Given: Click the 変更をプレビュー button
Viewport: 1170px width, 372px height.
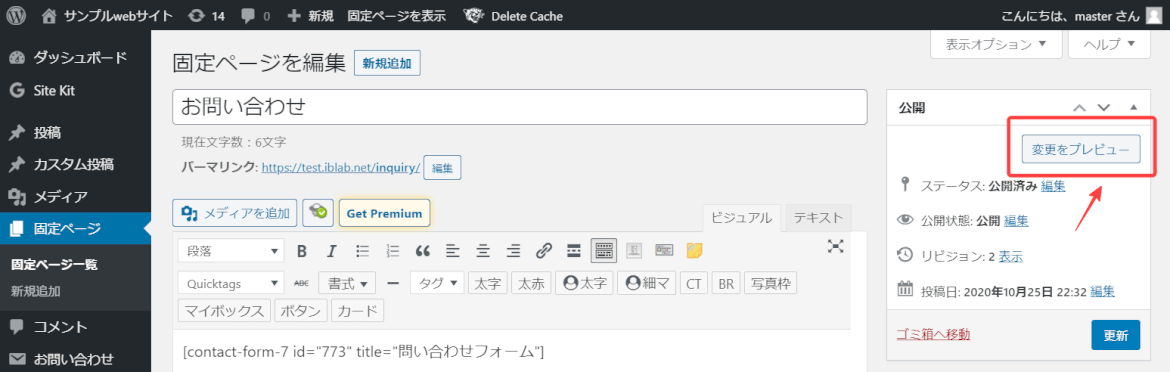Looking at the screenshot, I should click(x=1081, y=150).
